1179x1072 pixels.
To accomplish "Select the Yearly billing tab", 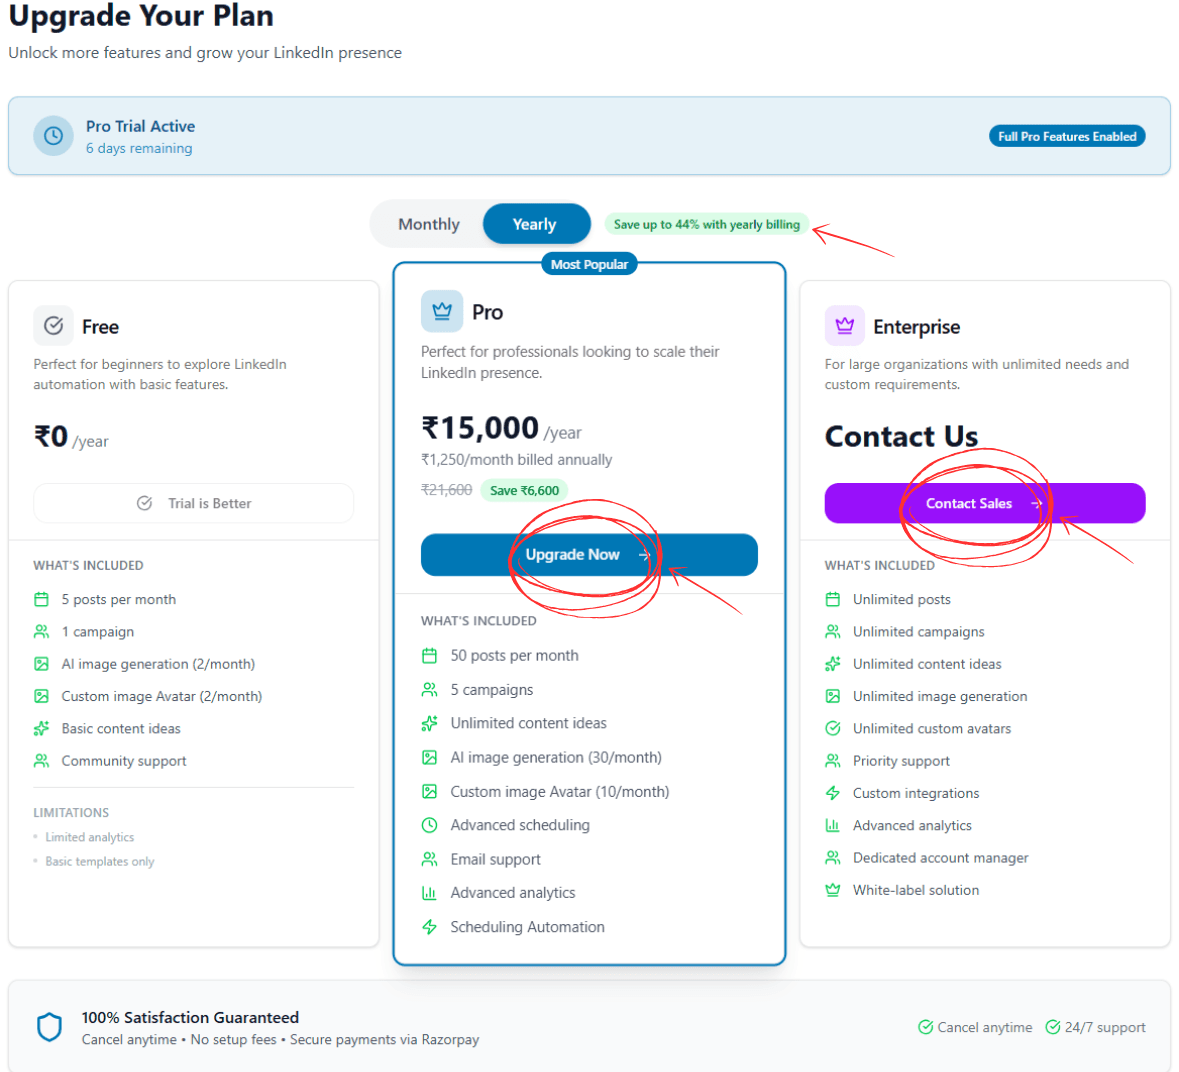I will (536, 223).
